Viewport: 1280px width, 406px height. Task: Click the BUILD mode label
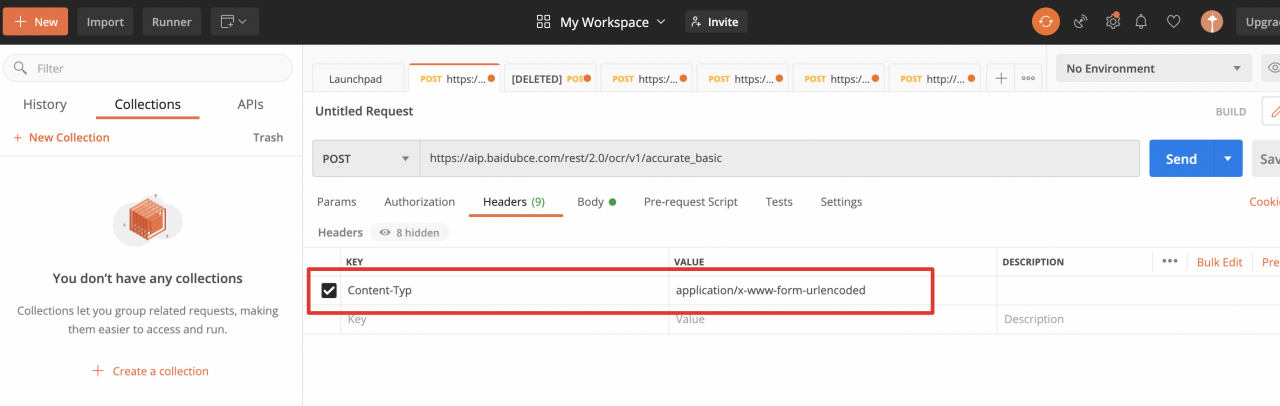[x=1231, y=112]
